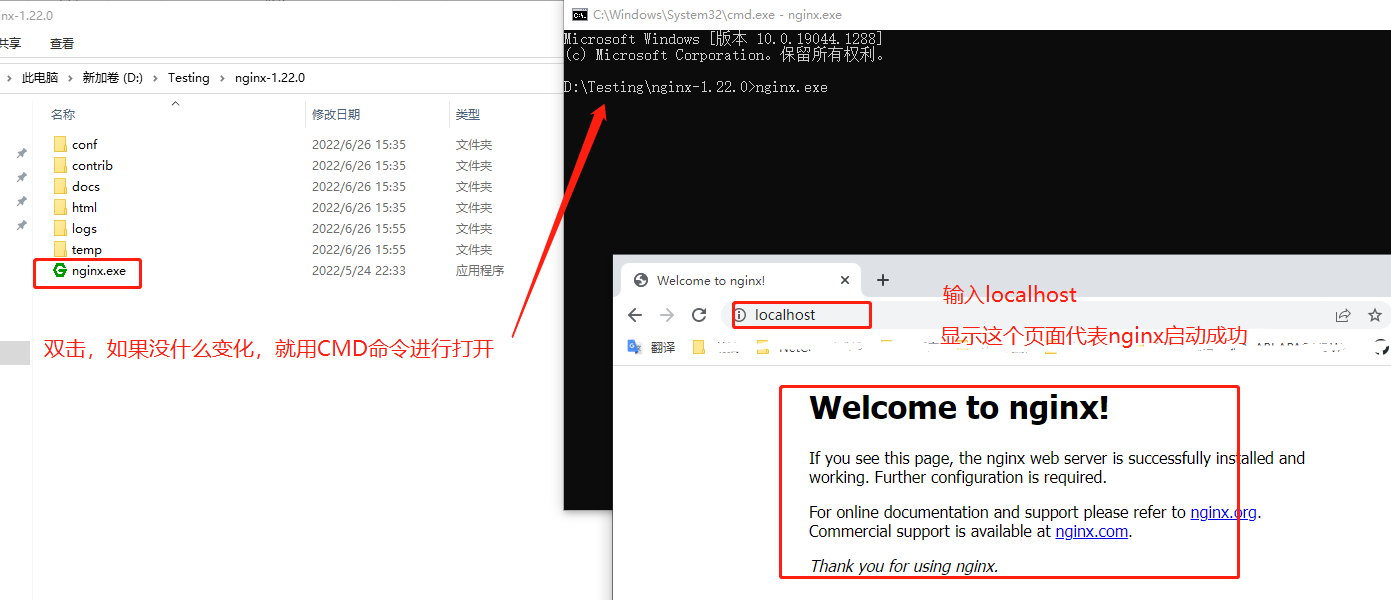Click the cmd prompt line nginx.exe
Image resolution: width=1391 pixels, height=600 pixels.
(696, 87)
